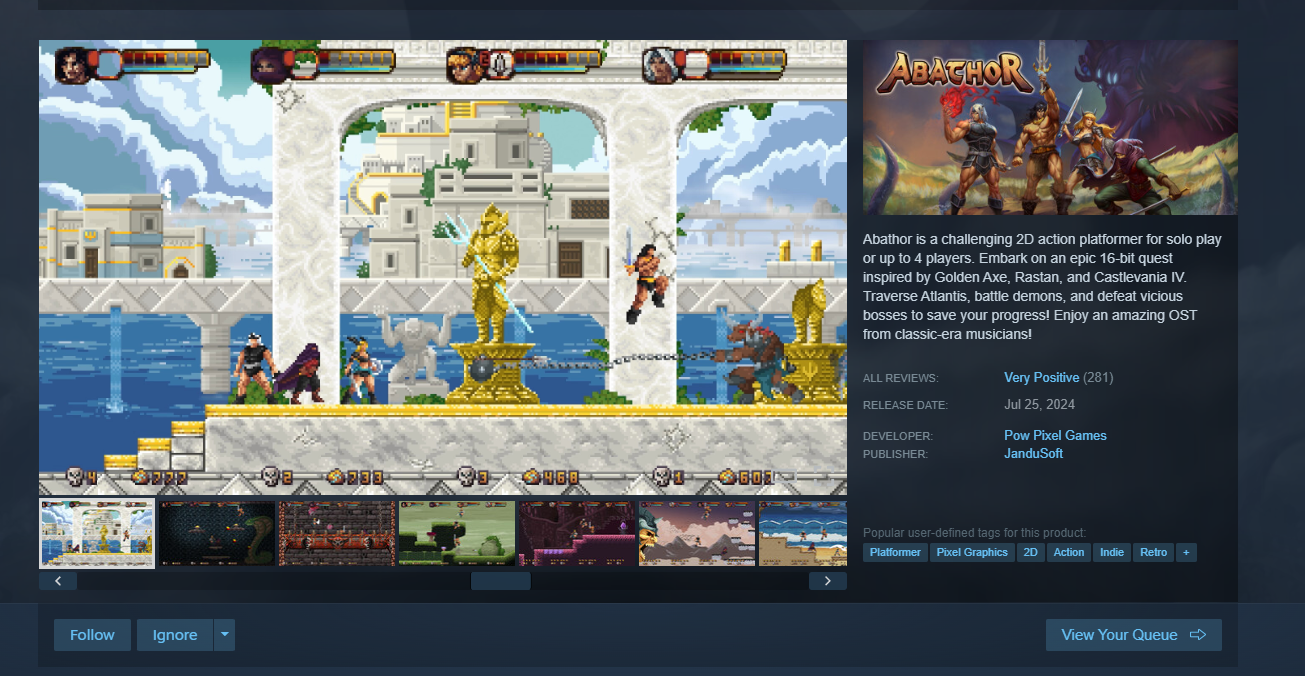Follow this game
1305x676 pixels.
point(92,635)
